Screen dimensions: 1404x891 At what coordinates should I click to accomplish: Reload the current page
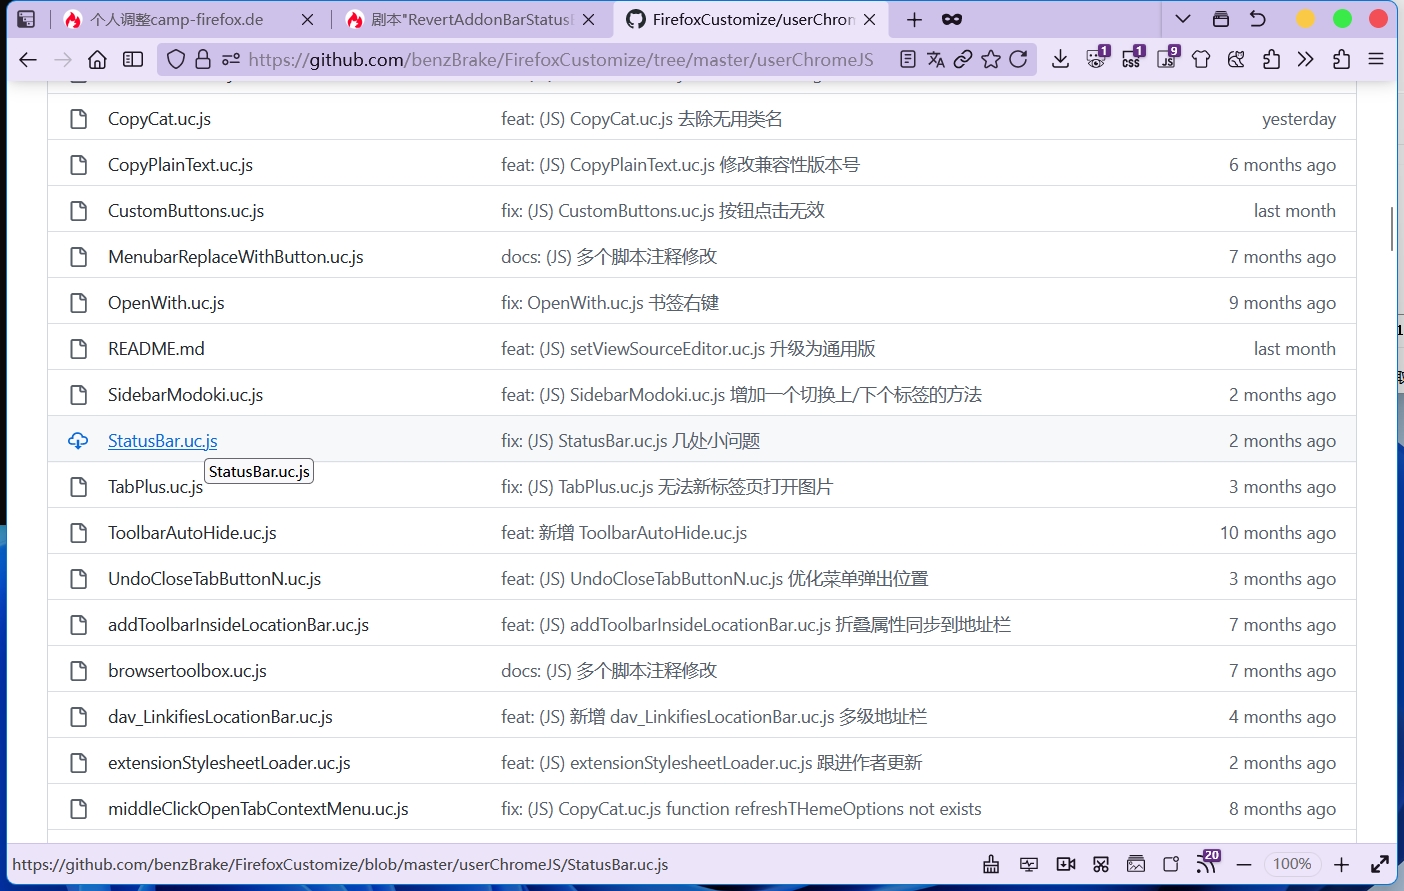tap(1019, 60)
